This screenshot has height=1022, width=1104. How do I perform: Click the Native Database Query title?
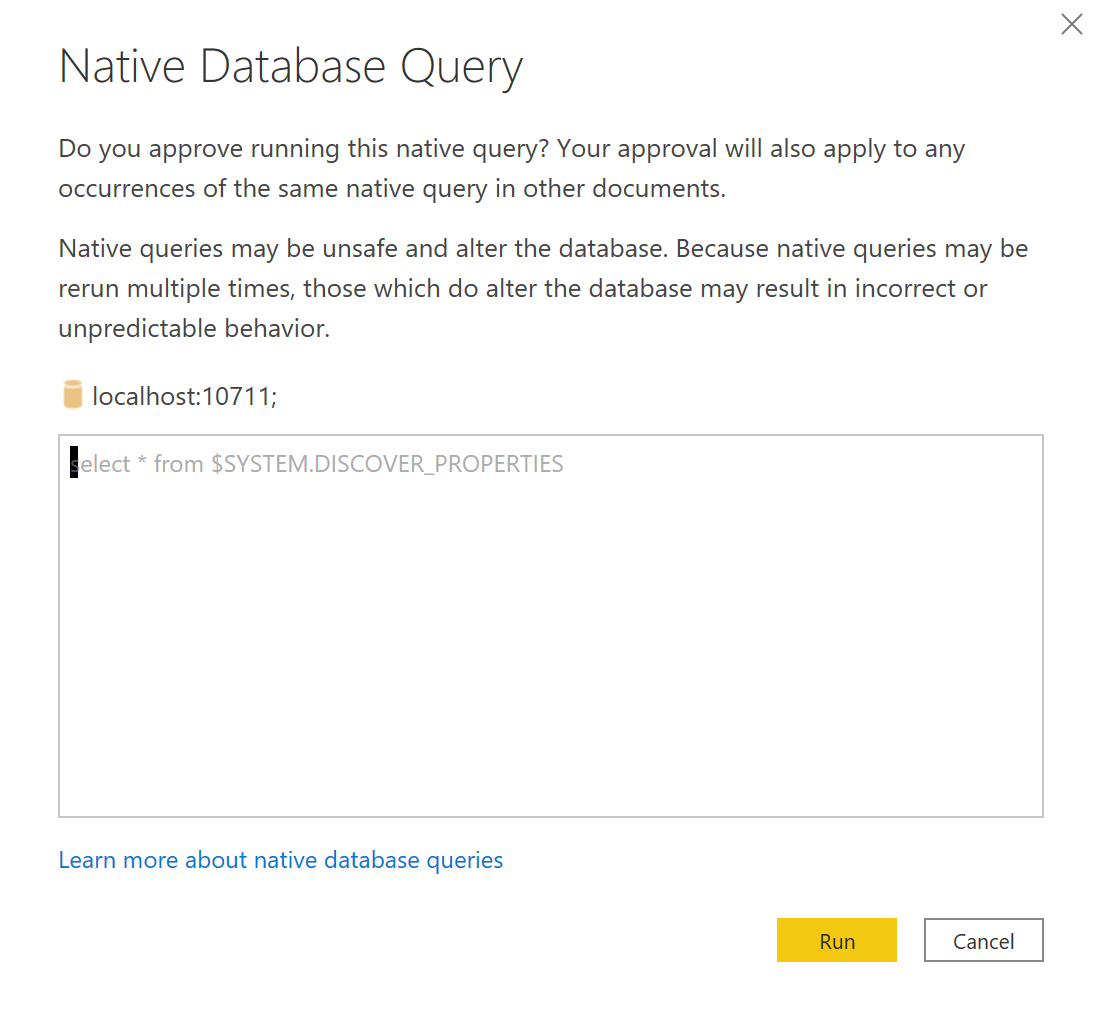click(x=290, y=68)
